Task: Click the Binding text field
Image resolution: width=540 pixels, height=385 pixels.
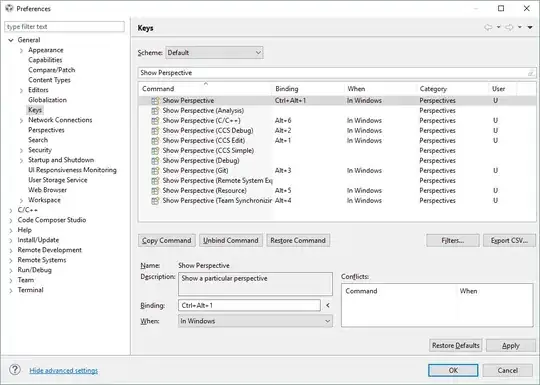Action: click(249, 305)
